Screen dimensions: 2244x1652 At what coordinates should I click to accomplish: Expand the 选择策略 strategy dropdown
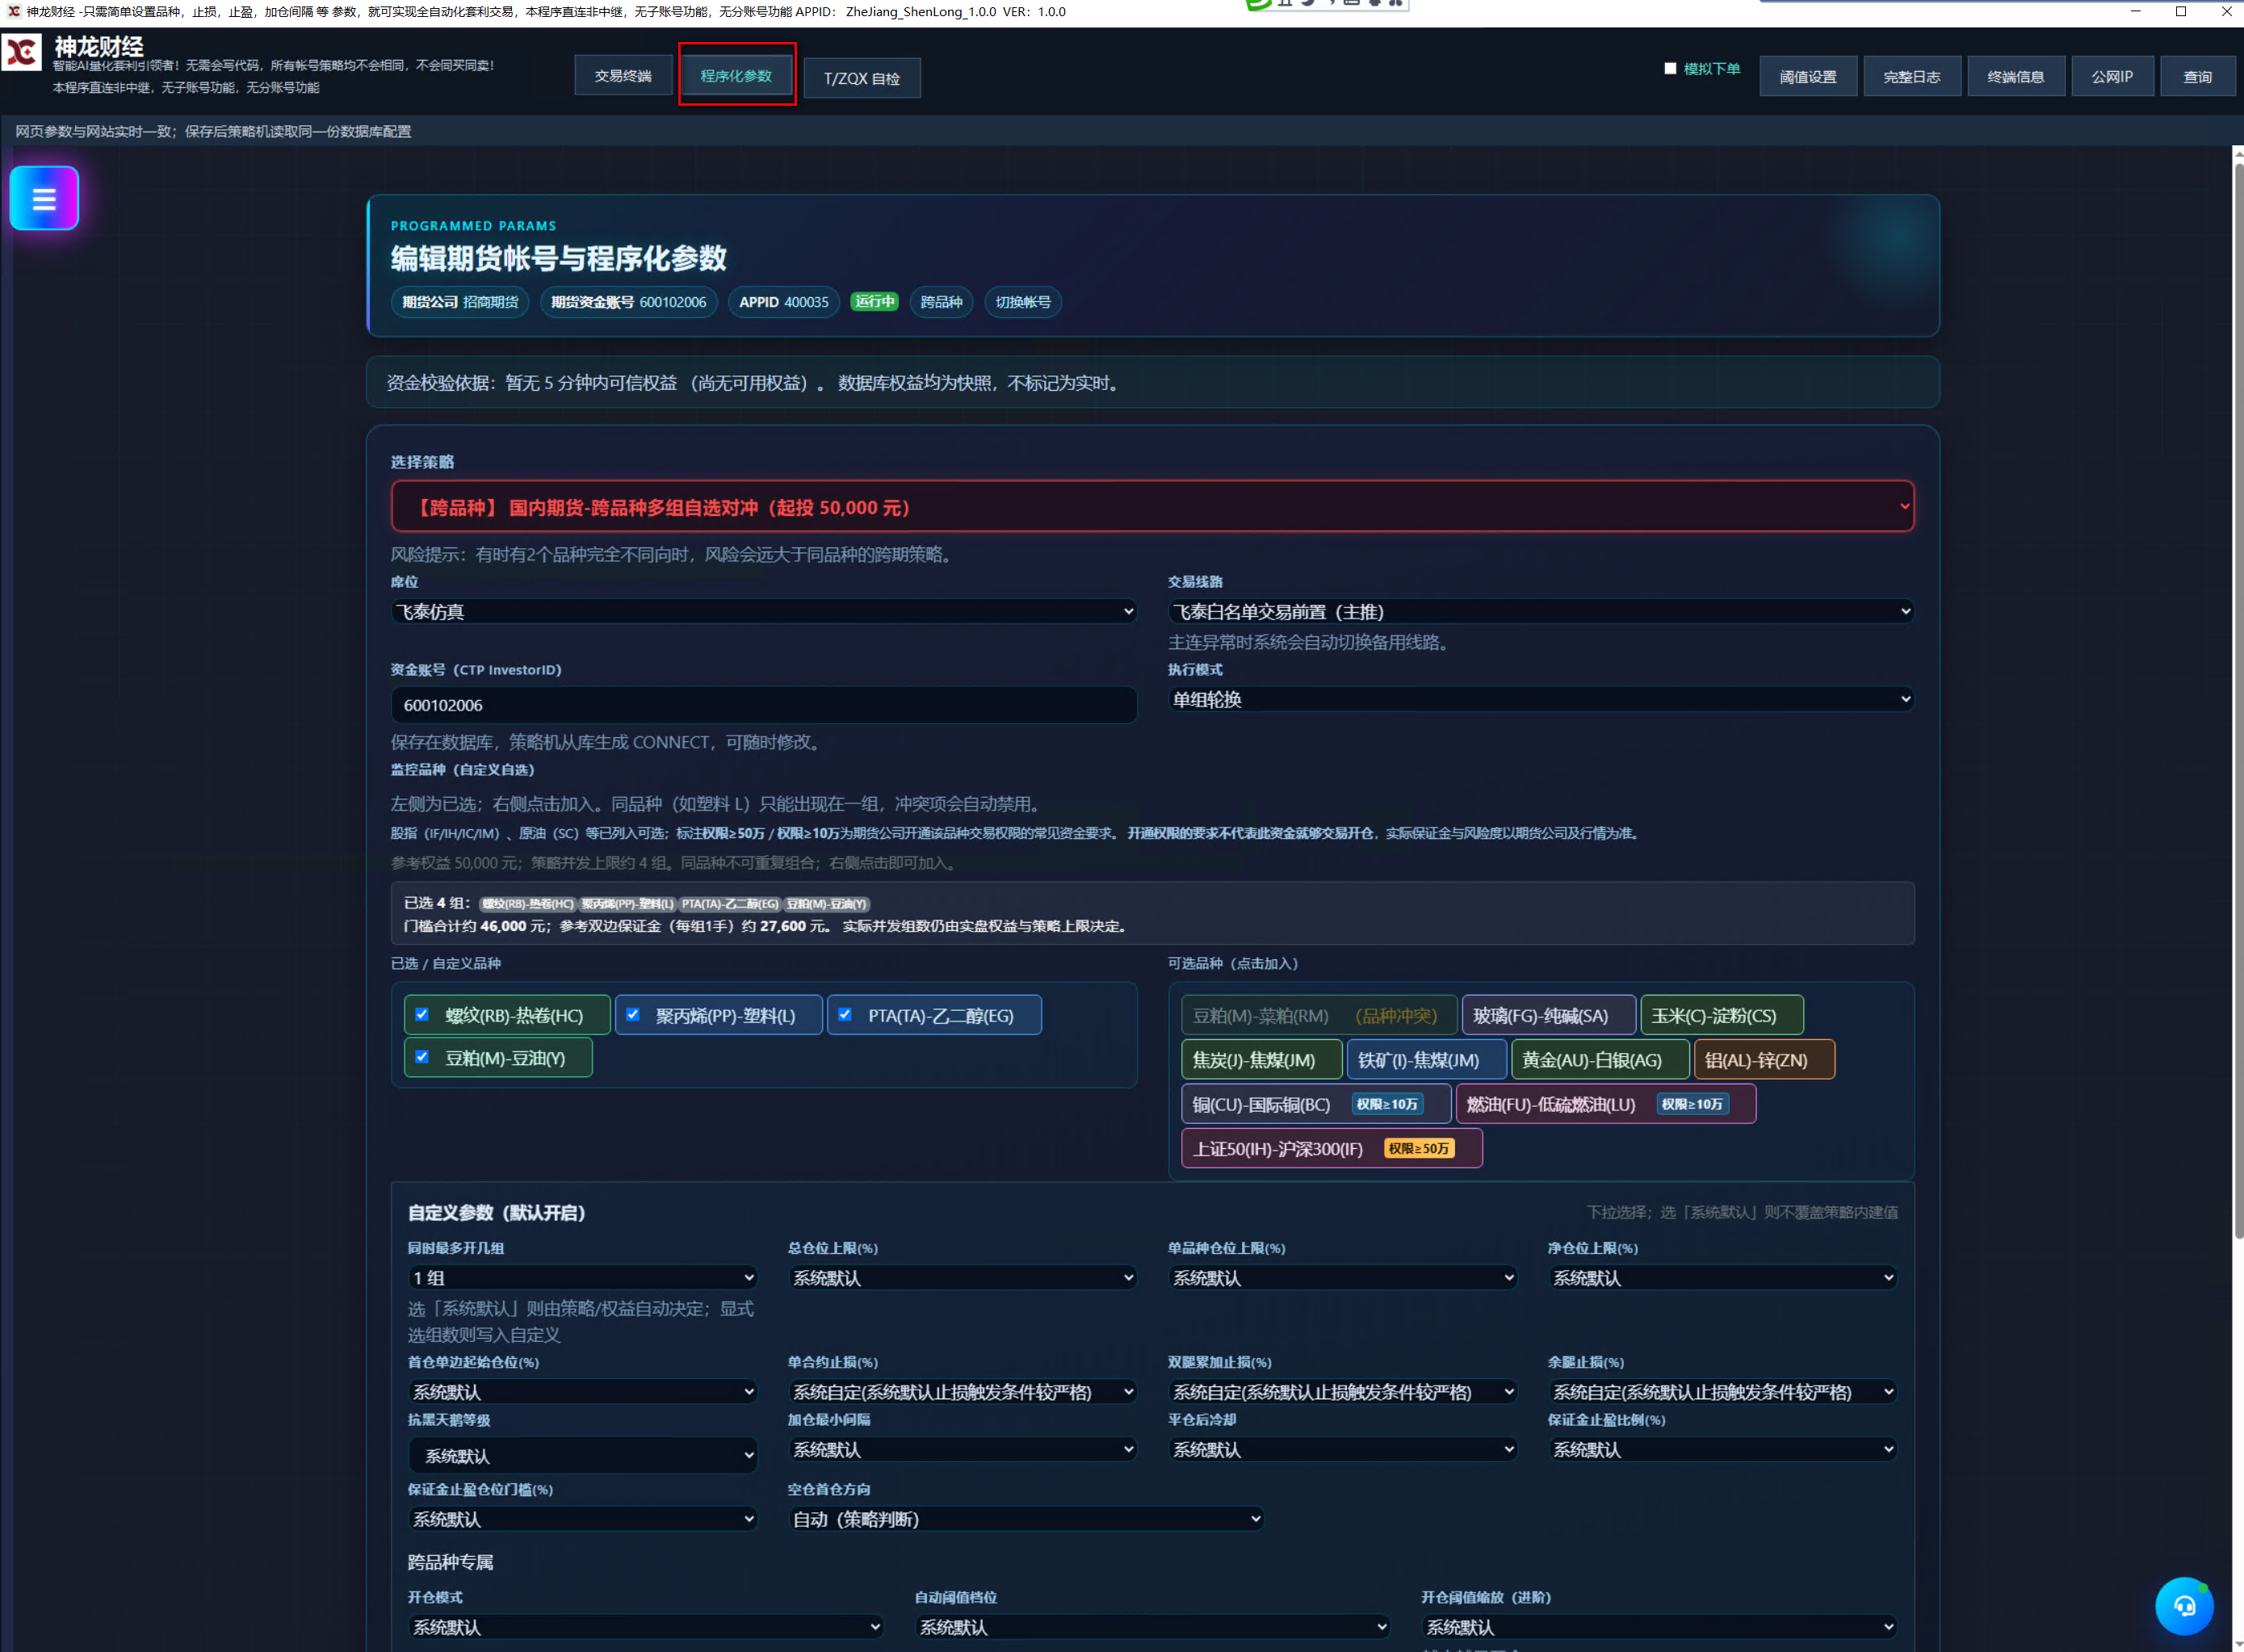1152,507
